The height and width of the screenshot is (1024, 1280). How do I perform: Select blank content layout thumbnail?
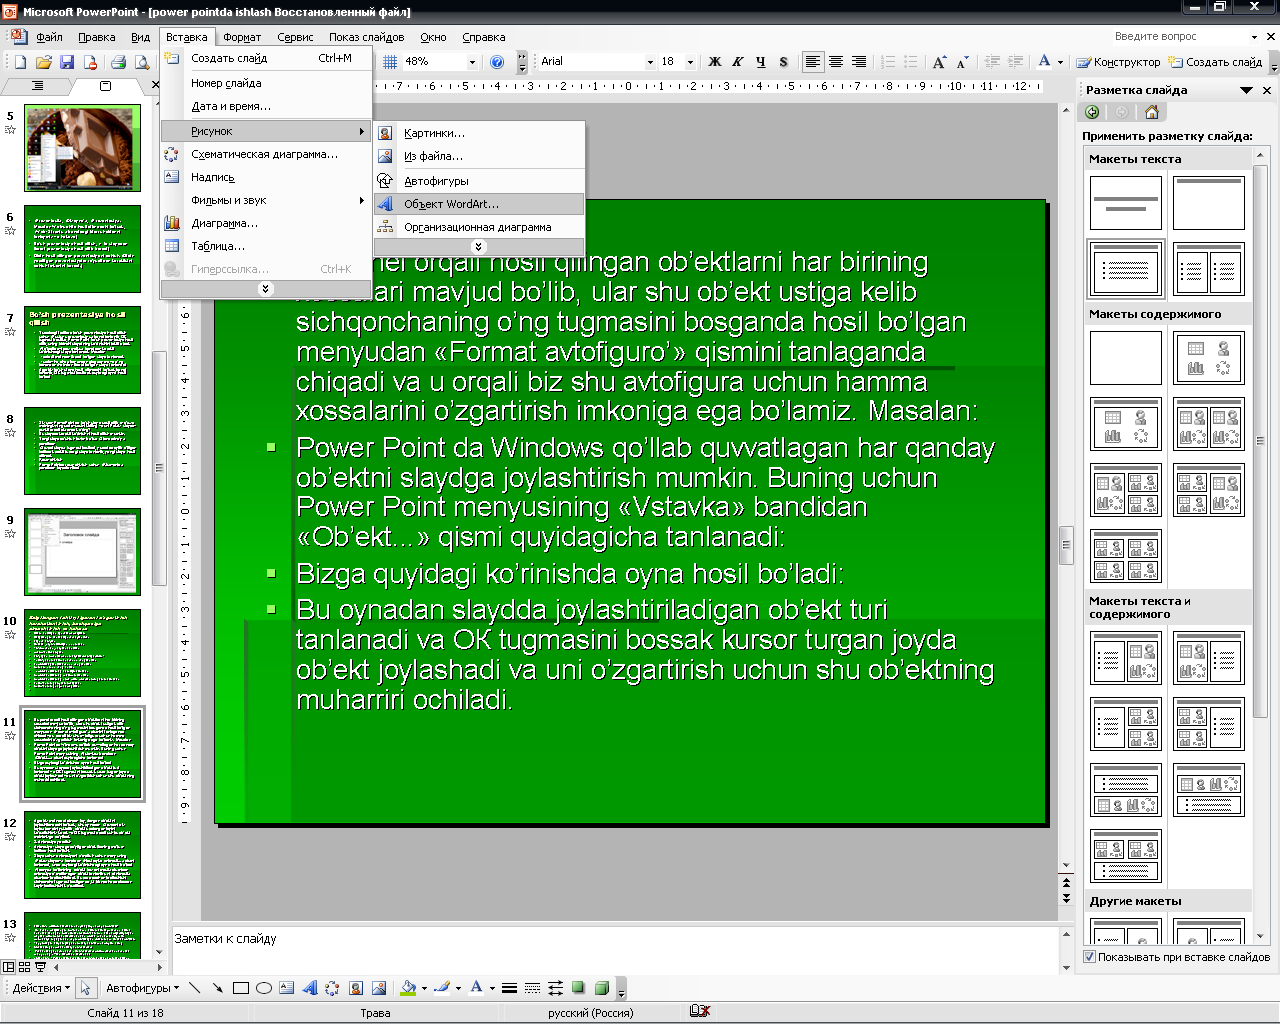coord(1126,358)
